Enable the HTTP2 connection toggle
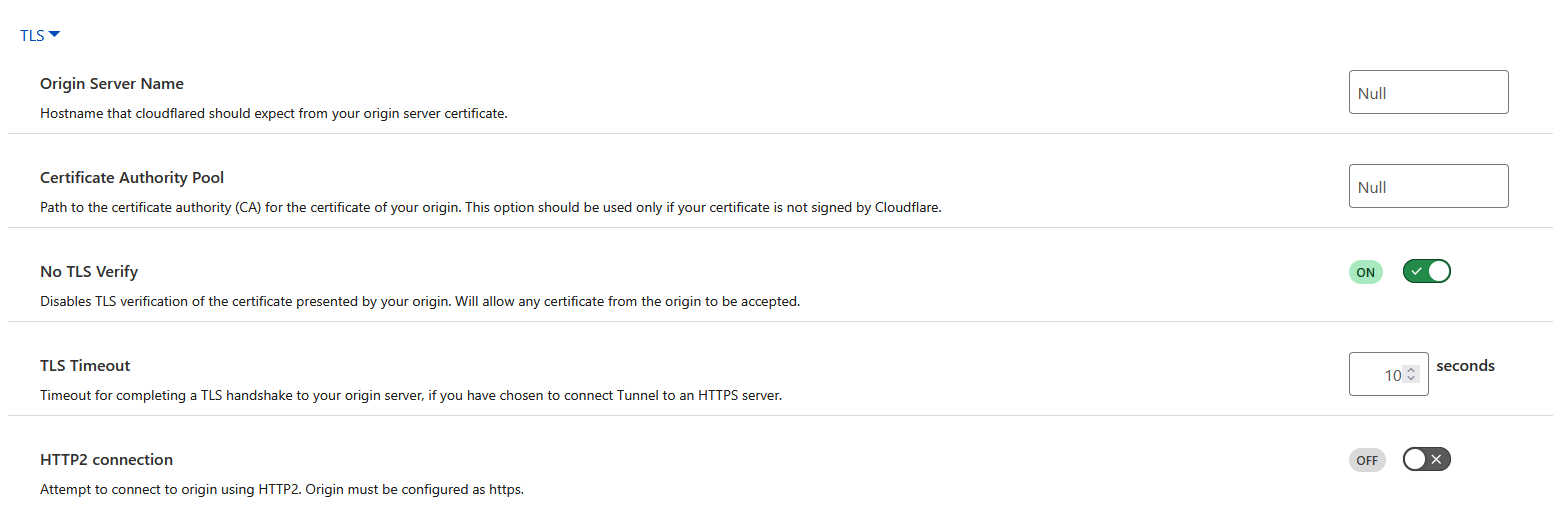Image resolution: width=1554 pixels, height=514 pixels. pos(1426,459)
